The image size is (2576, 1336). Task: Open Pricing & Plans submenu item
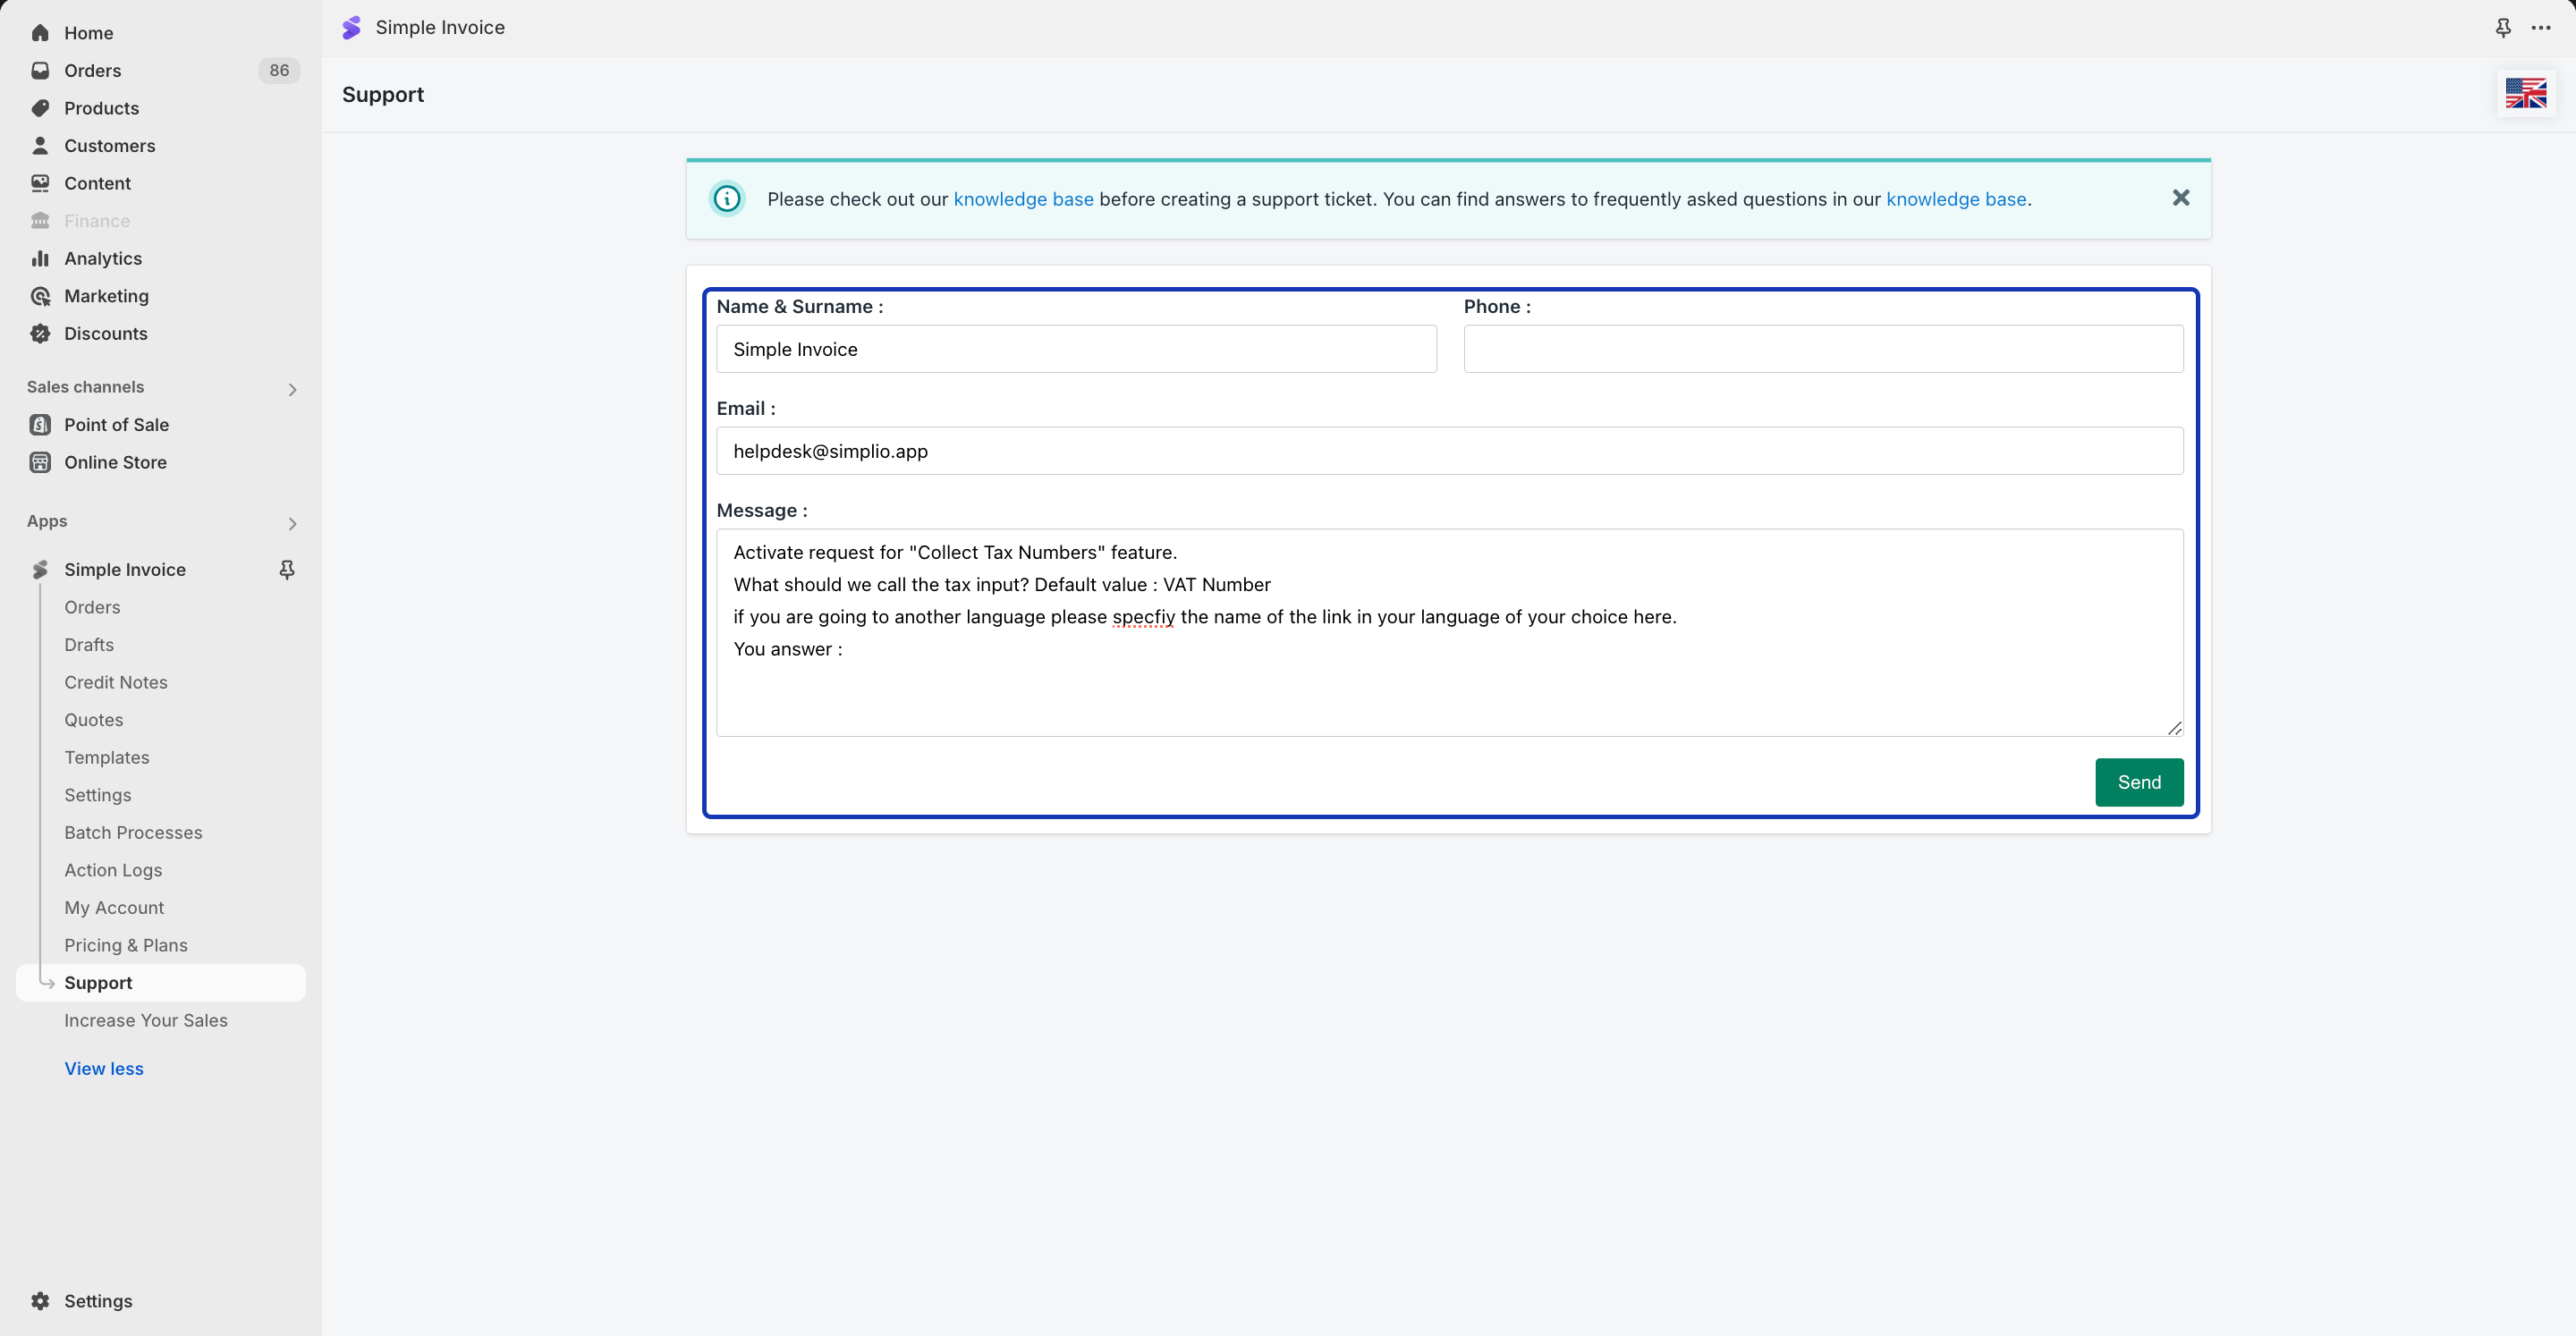pyautogui.click(x=126, y=946)
